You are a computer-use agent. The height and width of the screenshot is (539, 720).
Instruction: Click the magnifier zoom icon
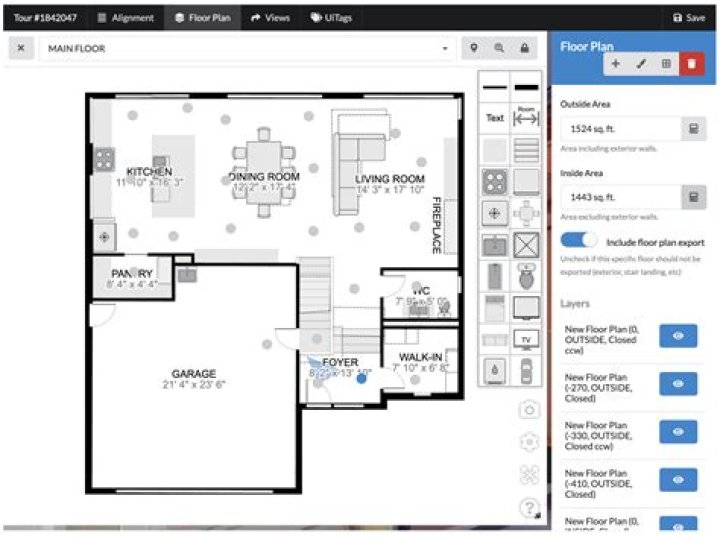[499, 48]
